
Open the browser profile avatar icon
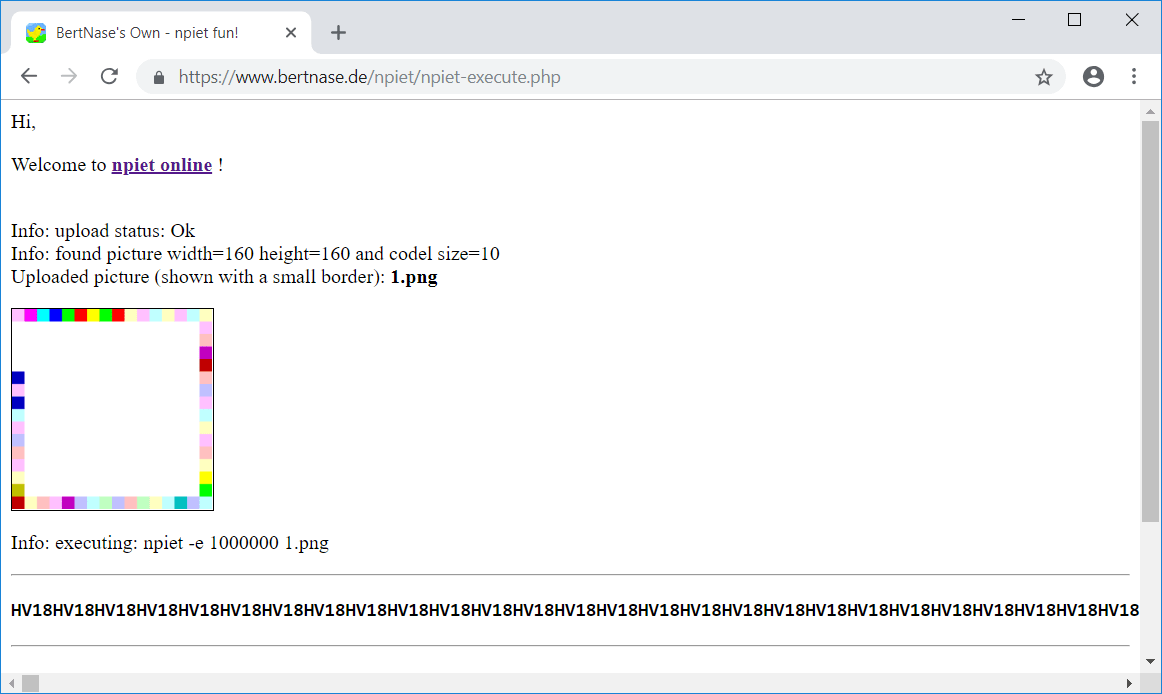[1093, 76]
